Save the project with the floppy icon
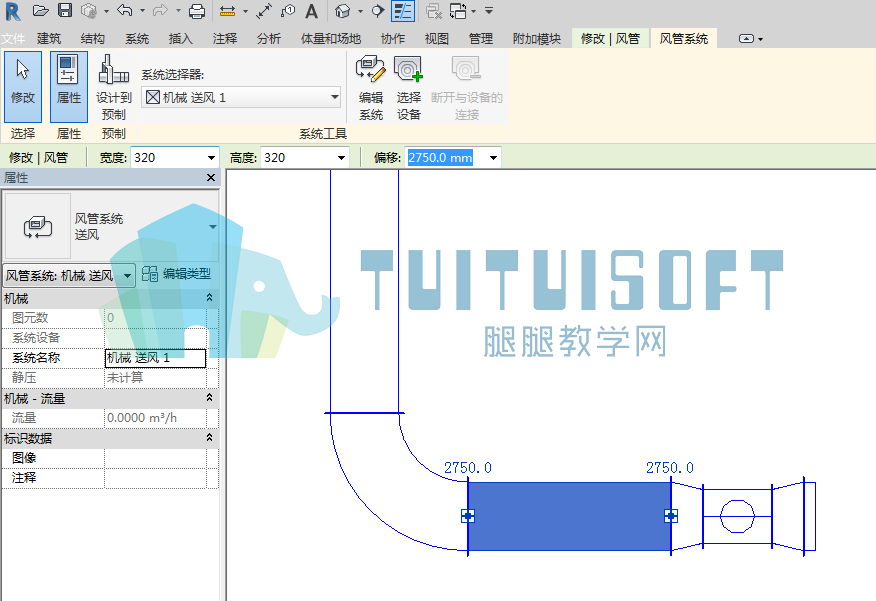Viewport: 876px width, 601px height. [65, 11]
